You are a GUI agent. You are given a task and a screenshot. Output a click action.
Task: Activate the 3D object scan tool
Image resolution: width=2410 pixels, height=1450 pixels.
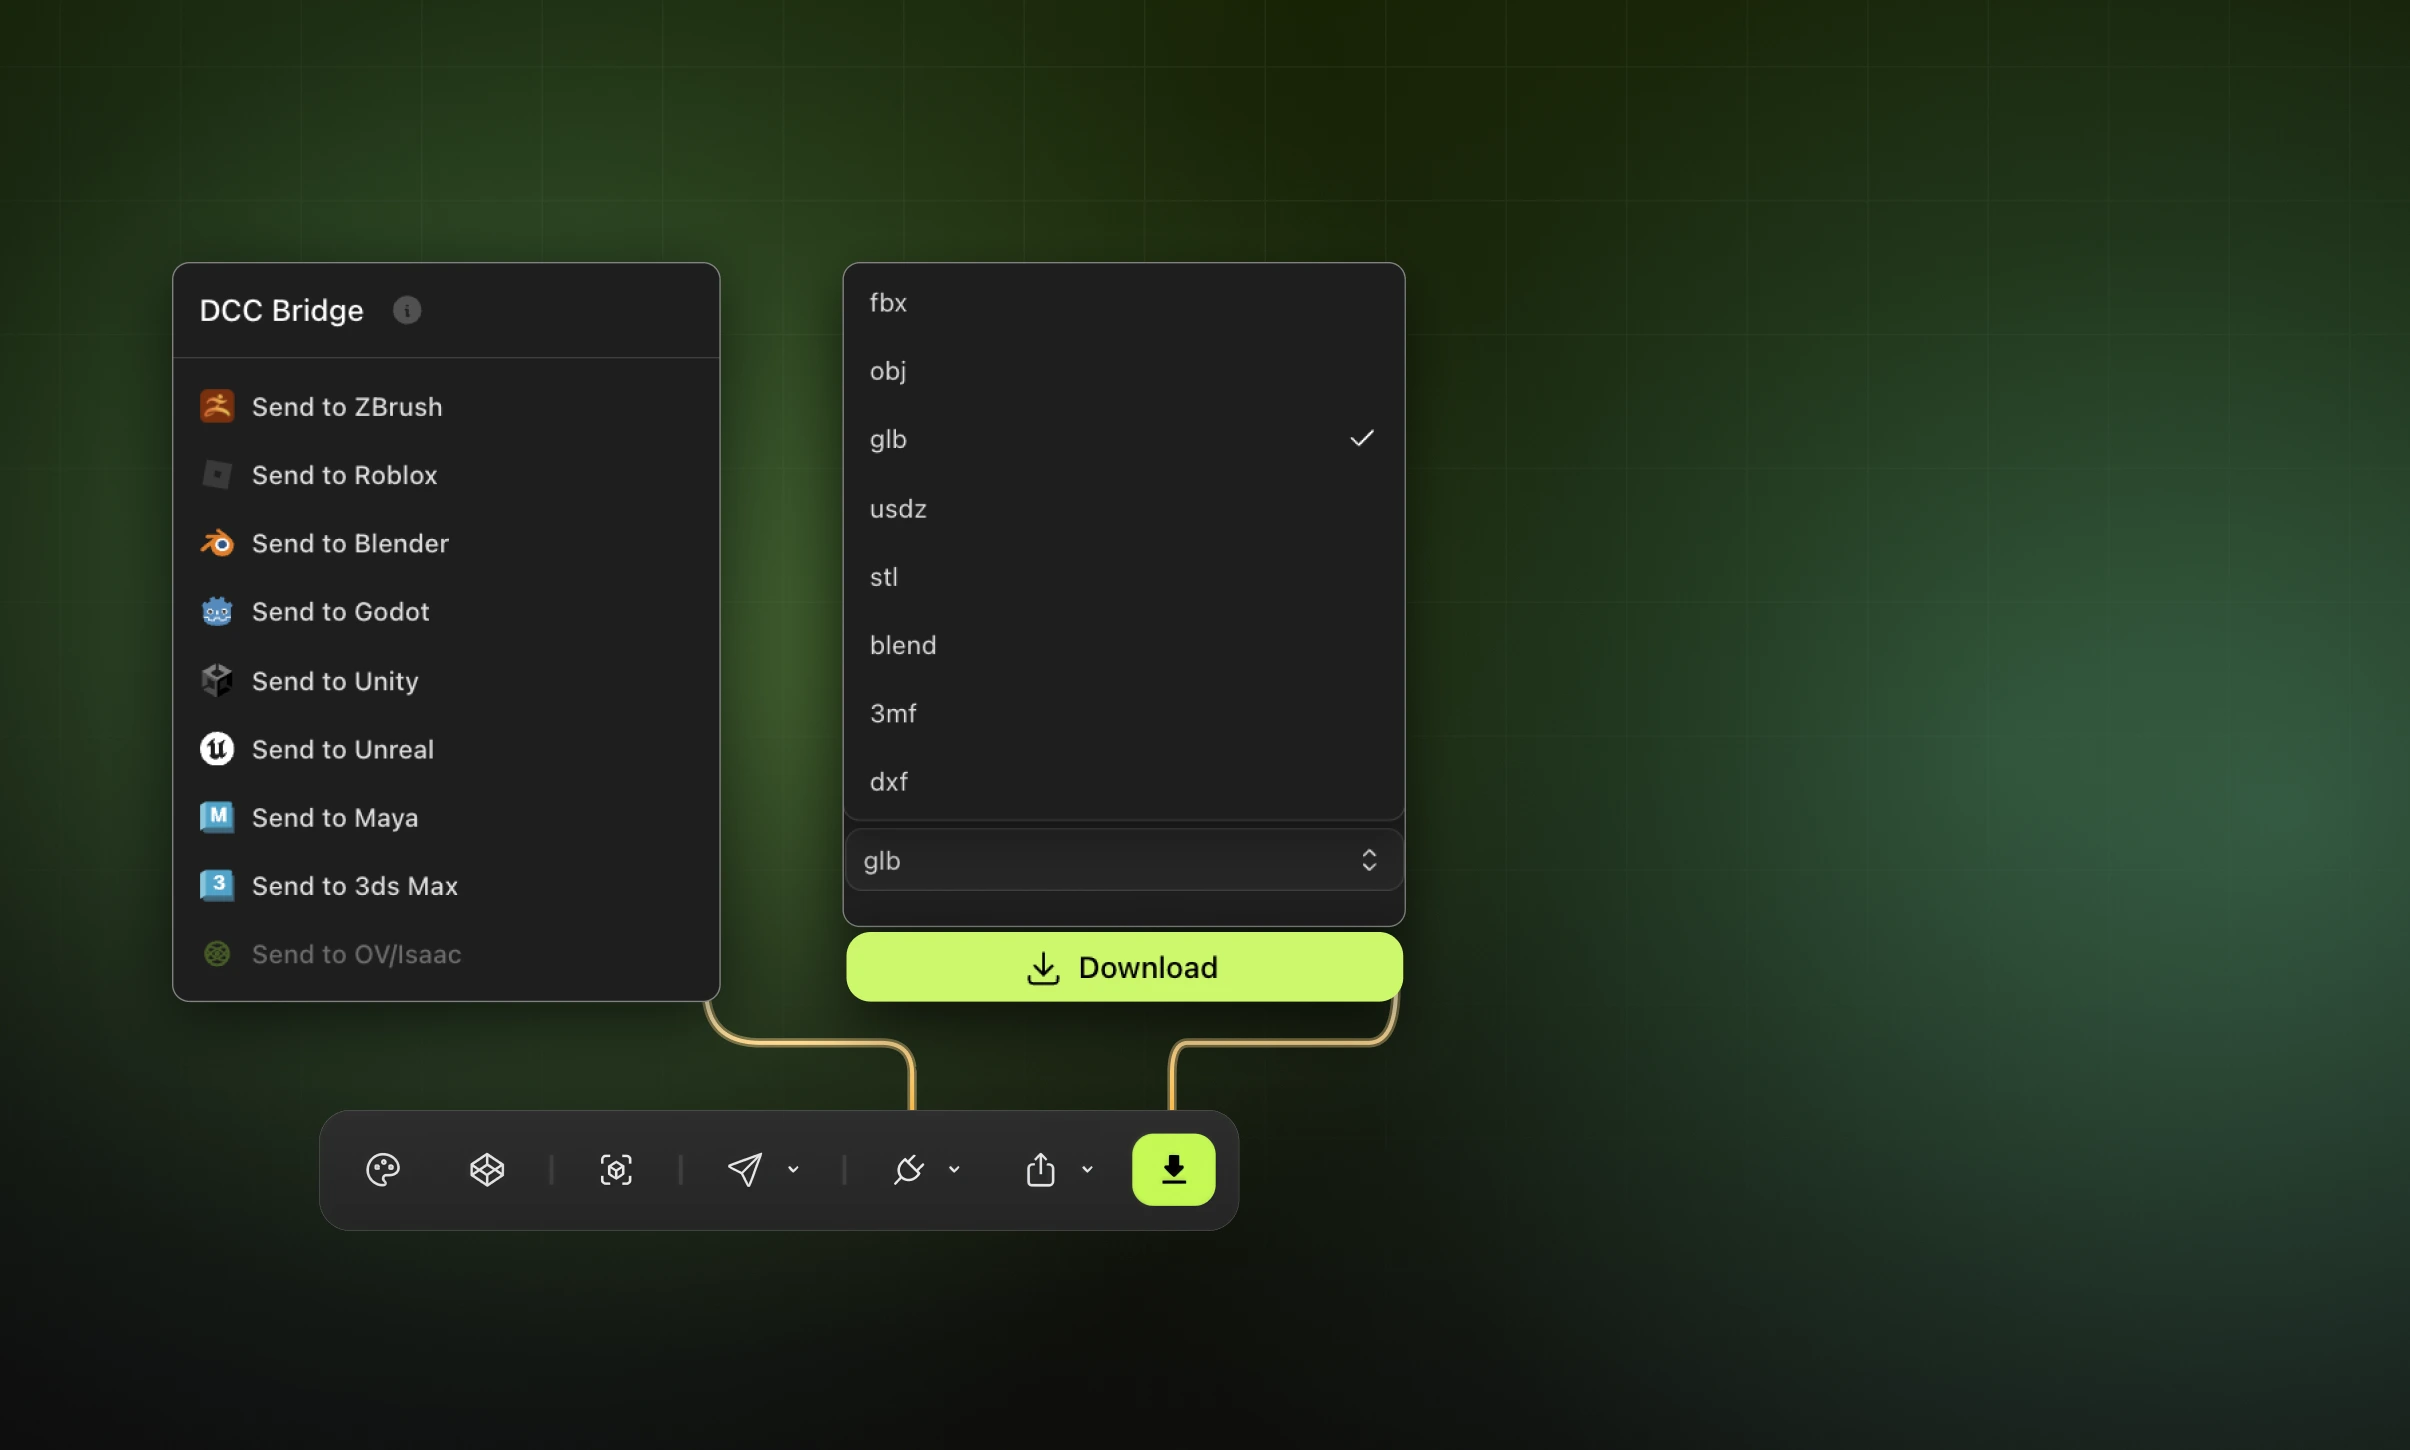coord(616,1169)
